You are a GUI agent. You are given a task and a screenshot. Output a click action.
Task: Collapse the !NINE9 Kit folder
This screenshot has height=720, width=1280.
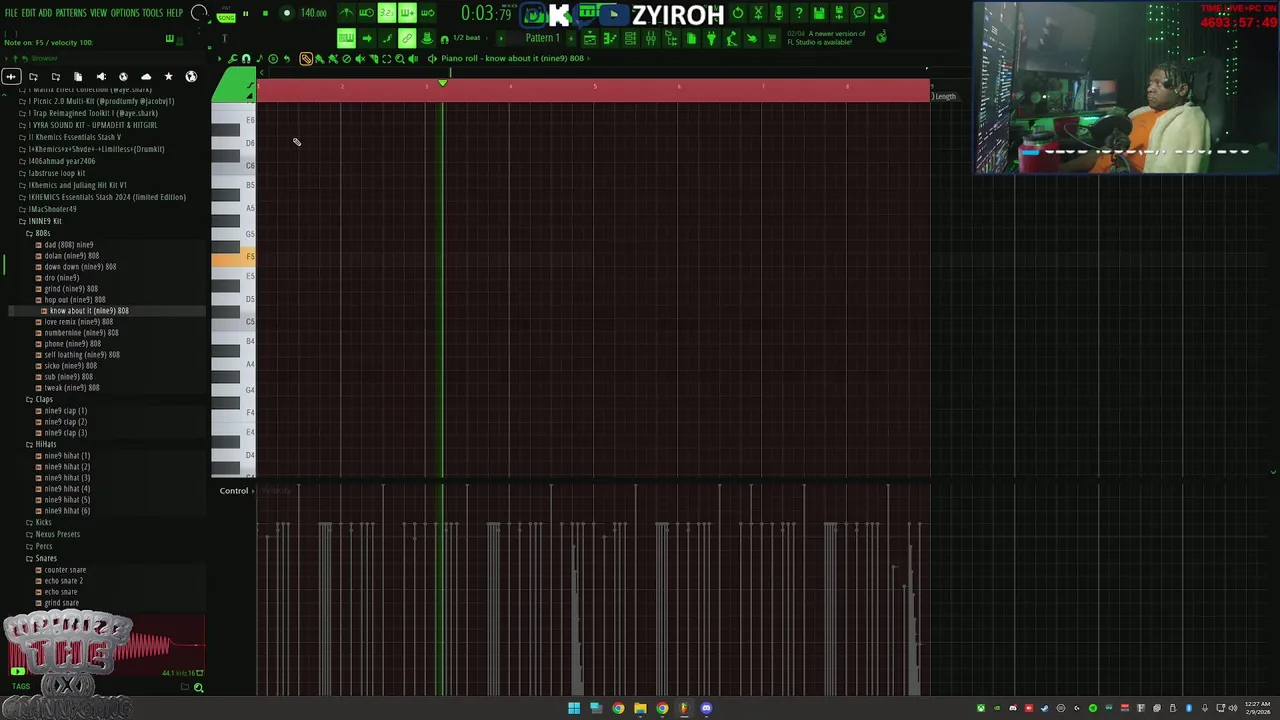click(45, 221)
